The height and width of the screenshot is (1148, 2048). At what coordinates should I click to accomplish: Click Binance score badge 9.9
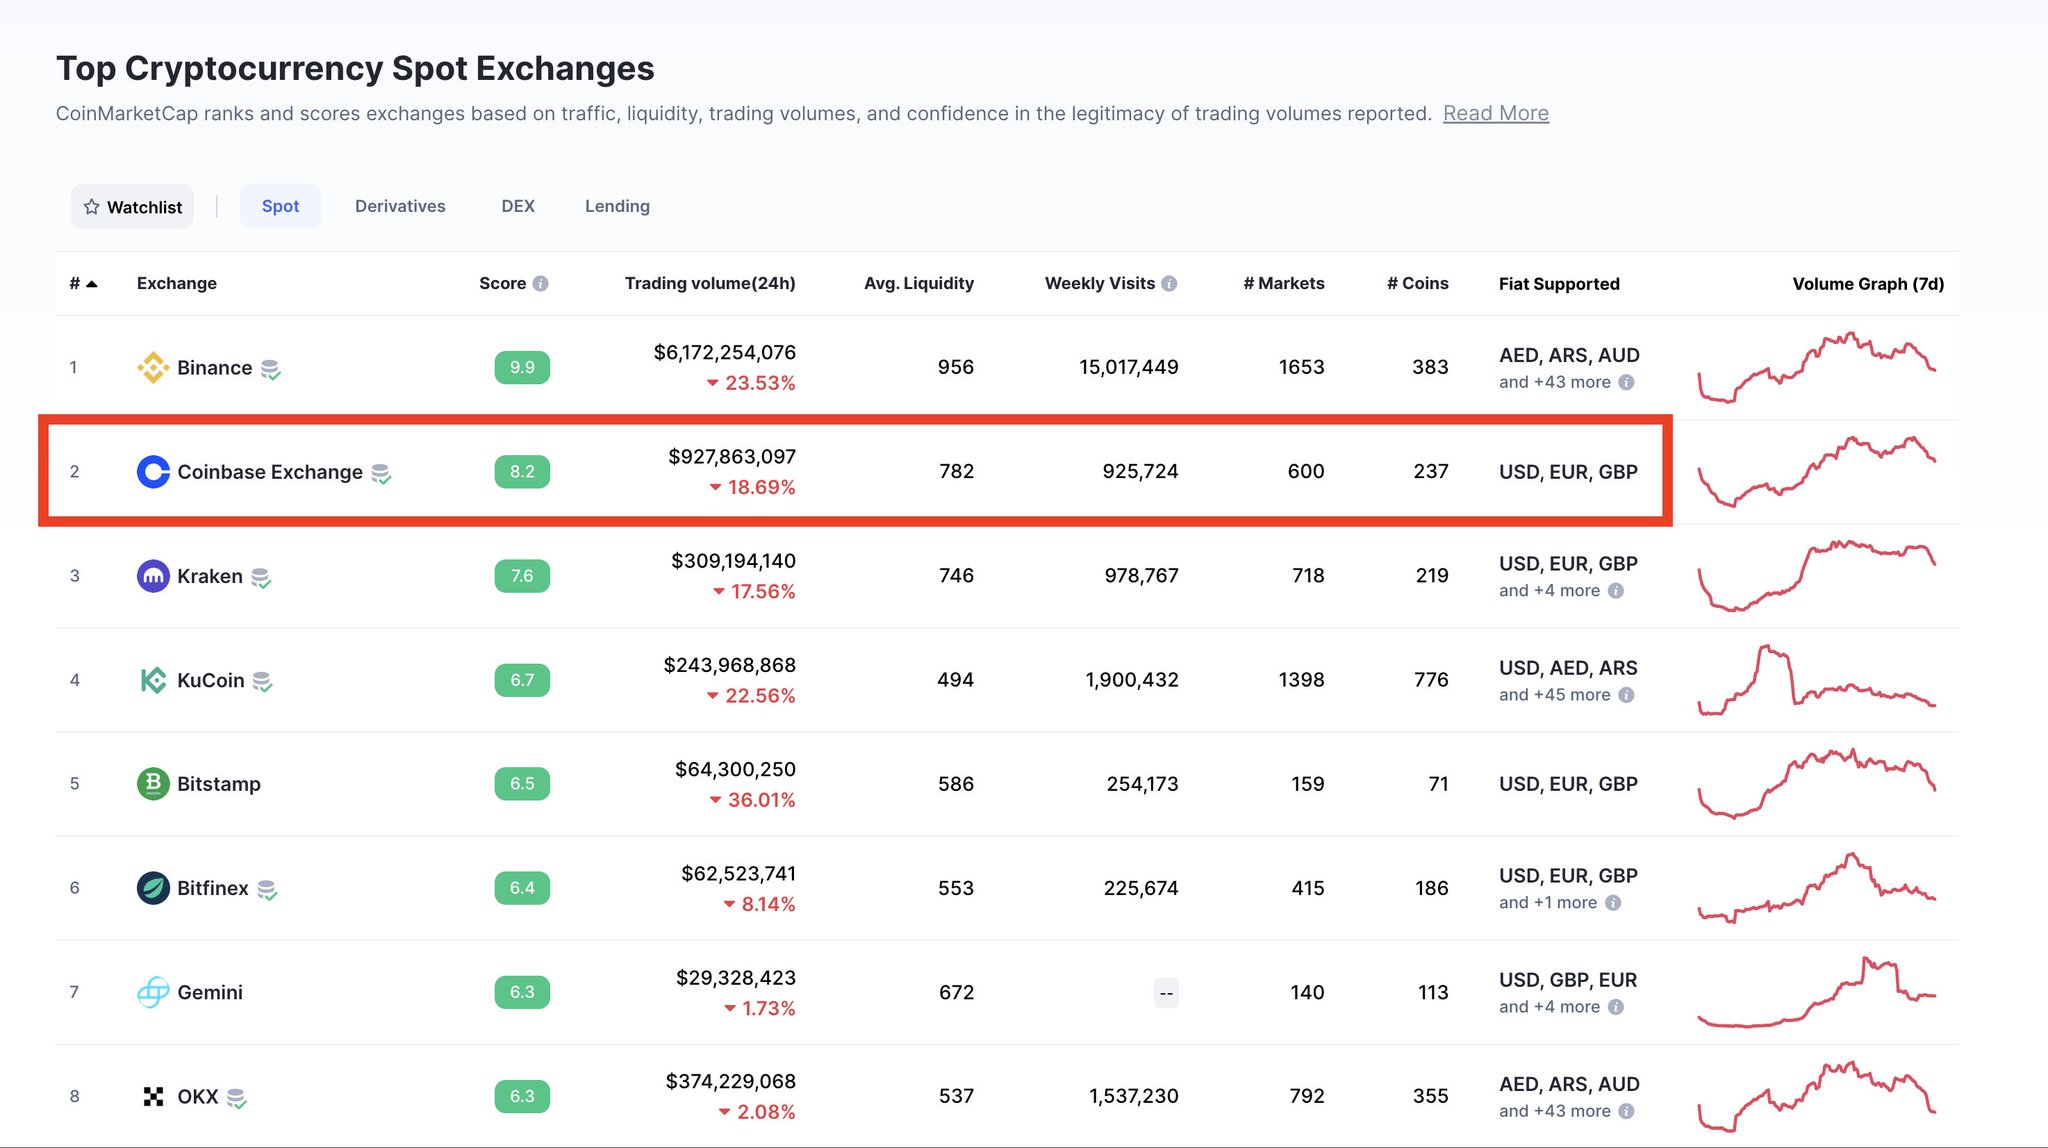tap(522, 367)
